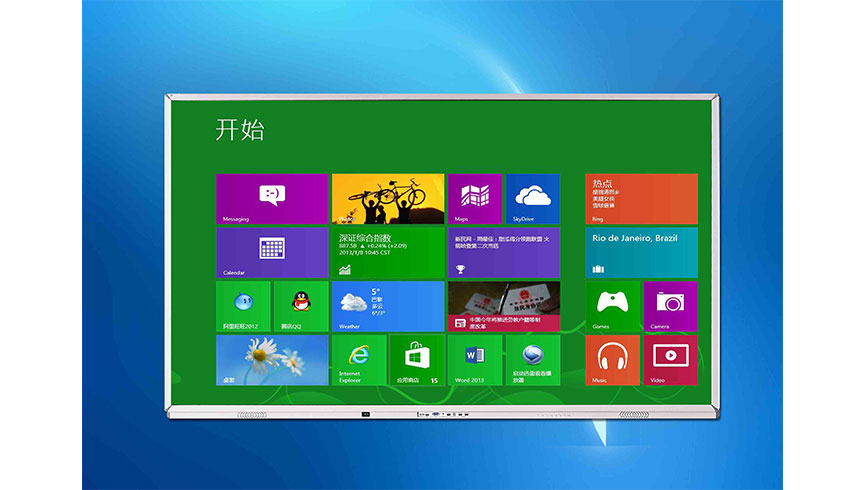Launch Internet Explorer tile

pyautogui.click(x=359, y=360)
